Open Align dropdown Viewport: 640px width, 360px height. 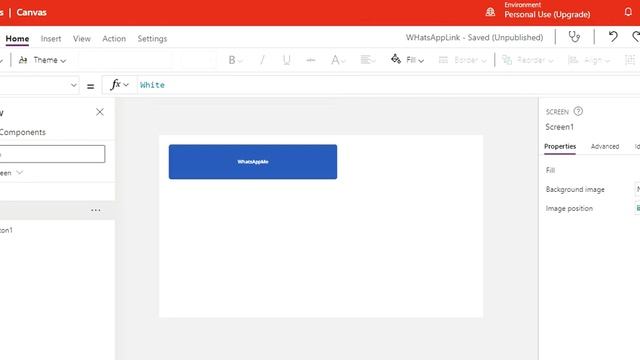click(589, 60)
